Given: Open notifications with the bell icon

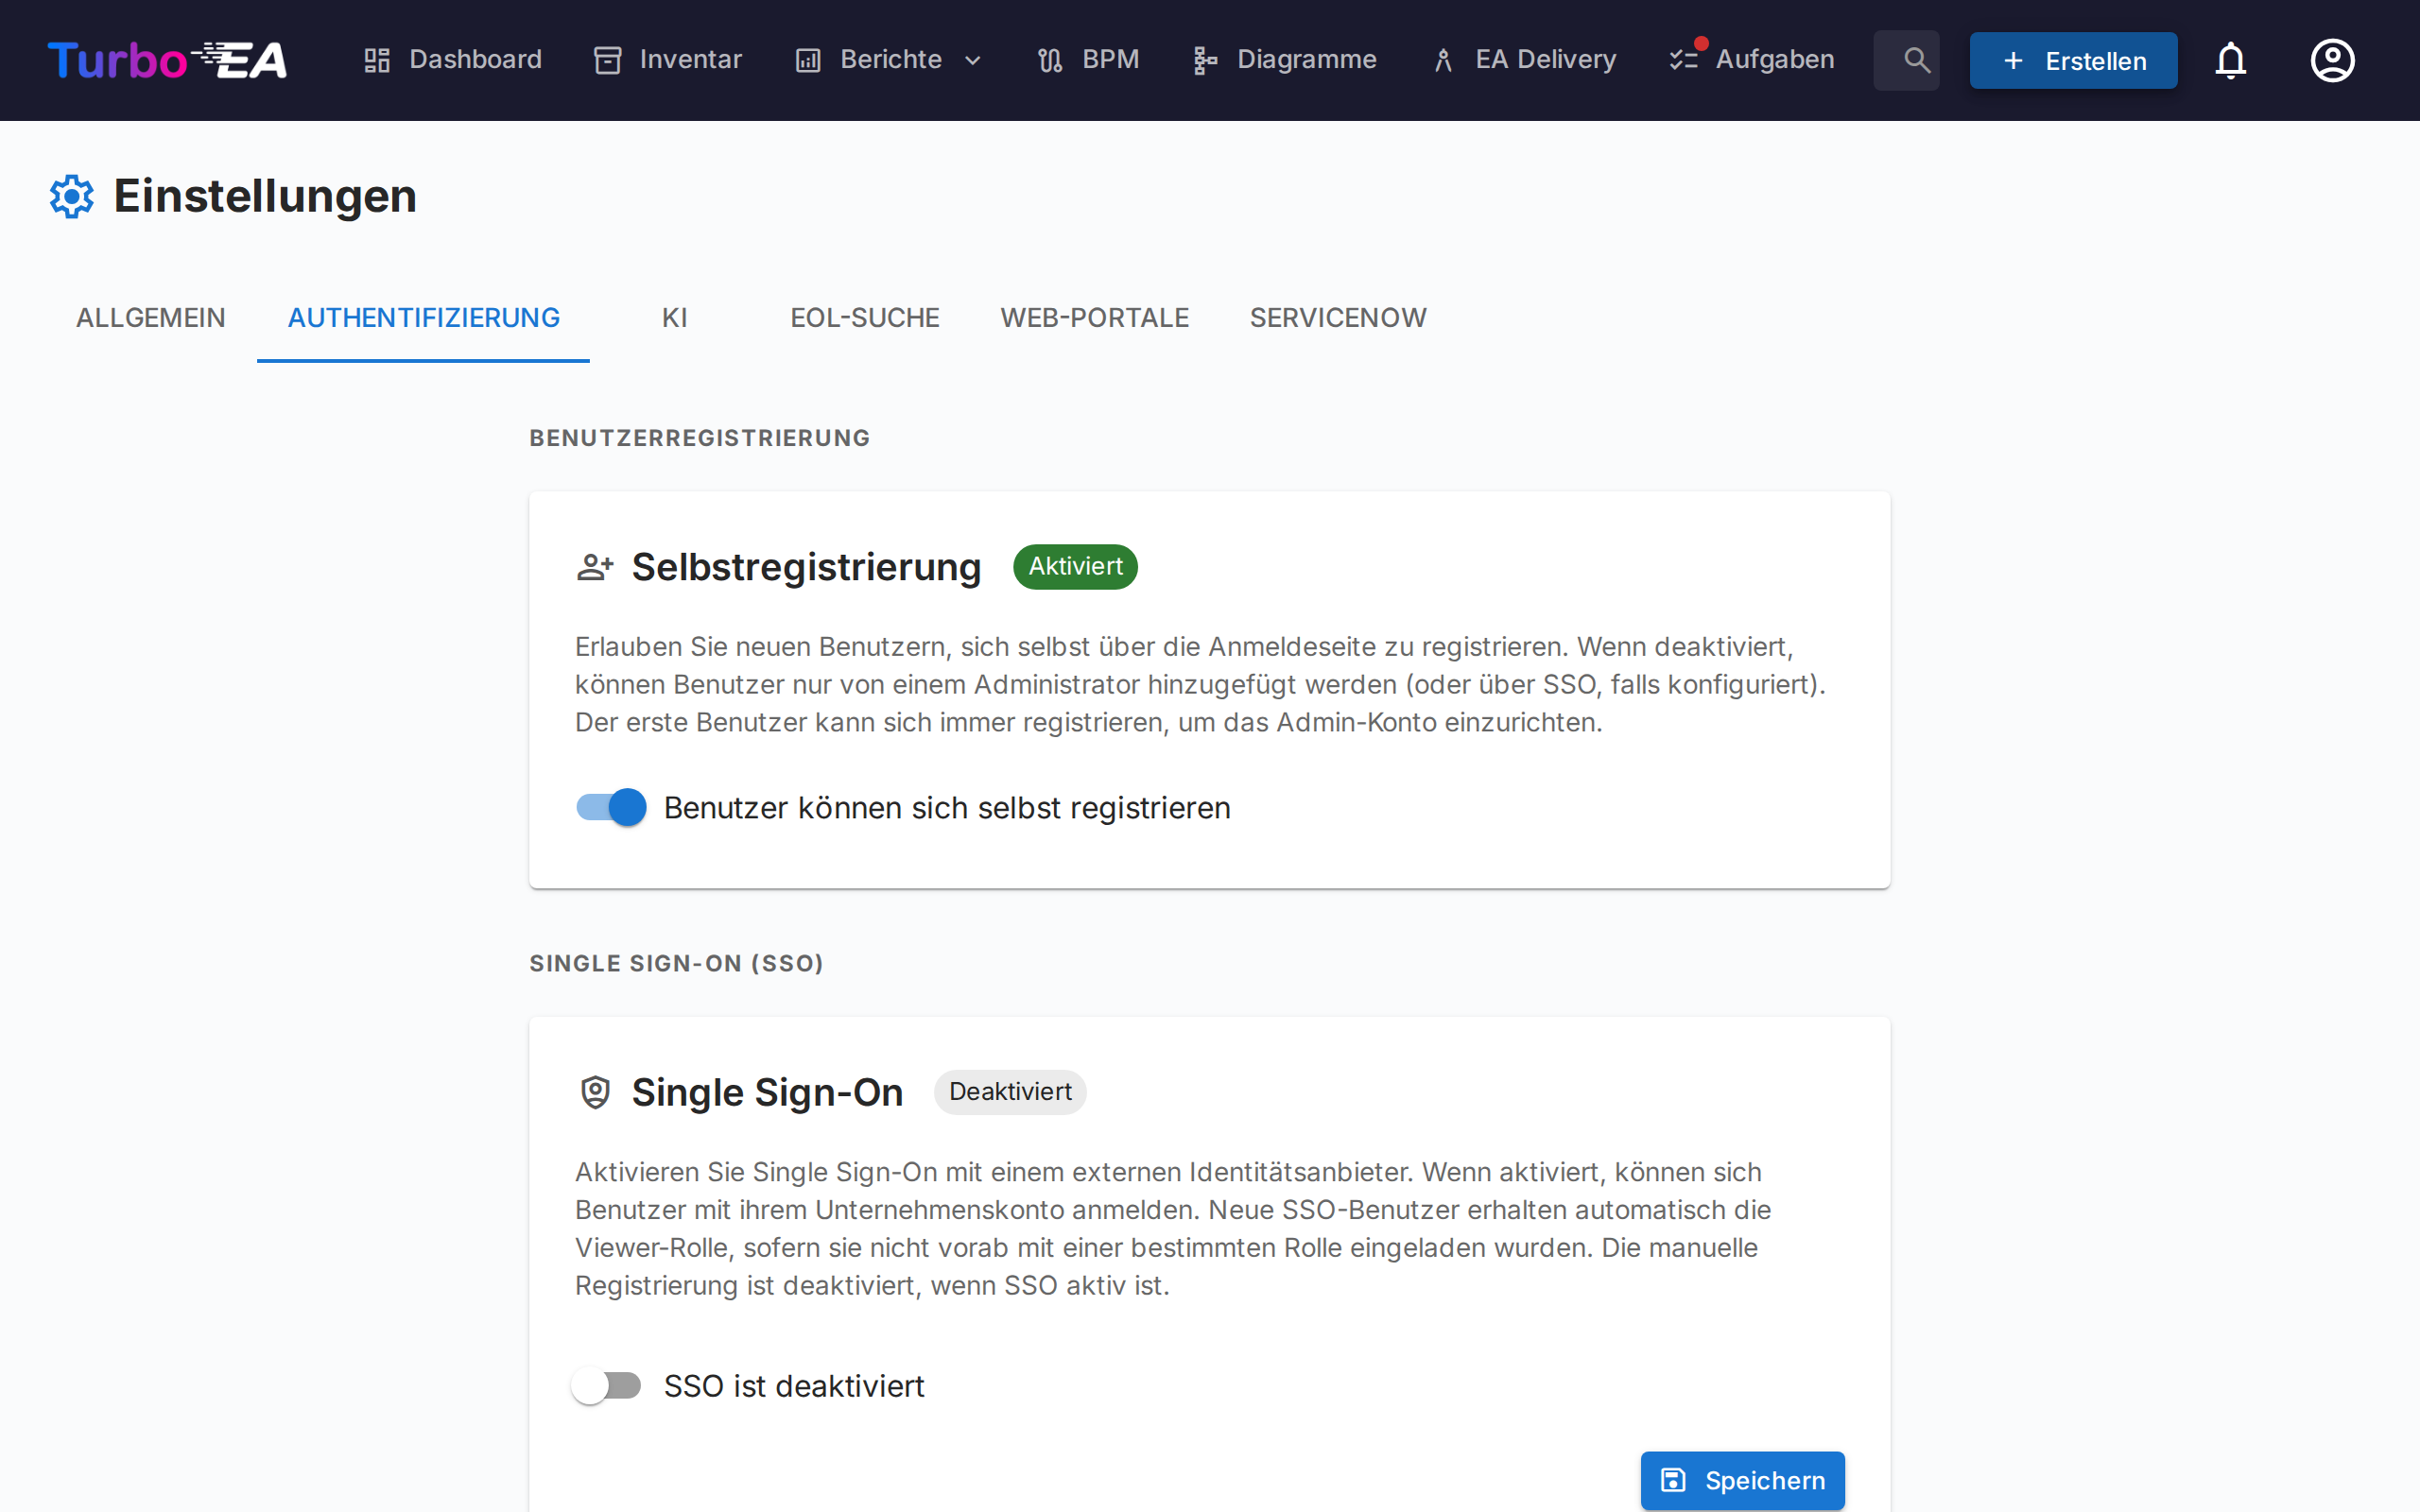Looking at the screenshot, I should coord(2231,60).
